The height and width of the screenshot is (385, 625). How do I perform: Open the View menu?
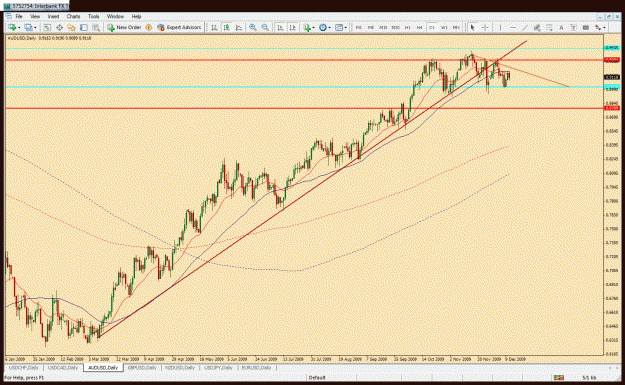click(35, 17)
